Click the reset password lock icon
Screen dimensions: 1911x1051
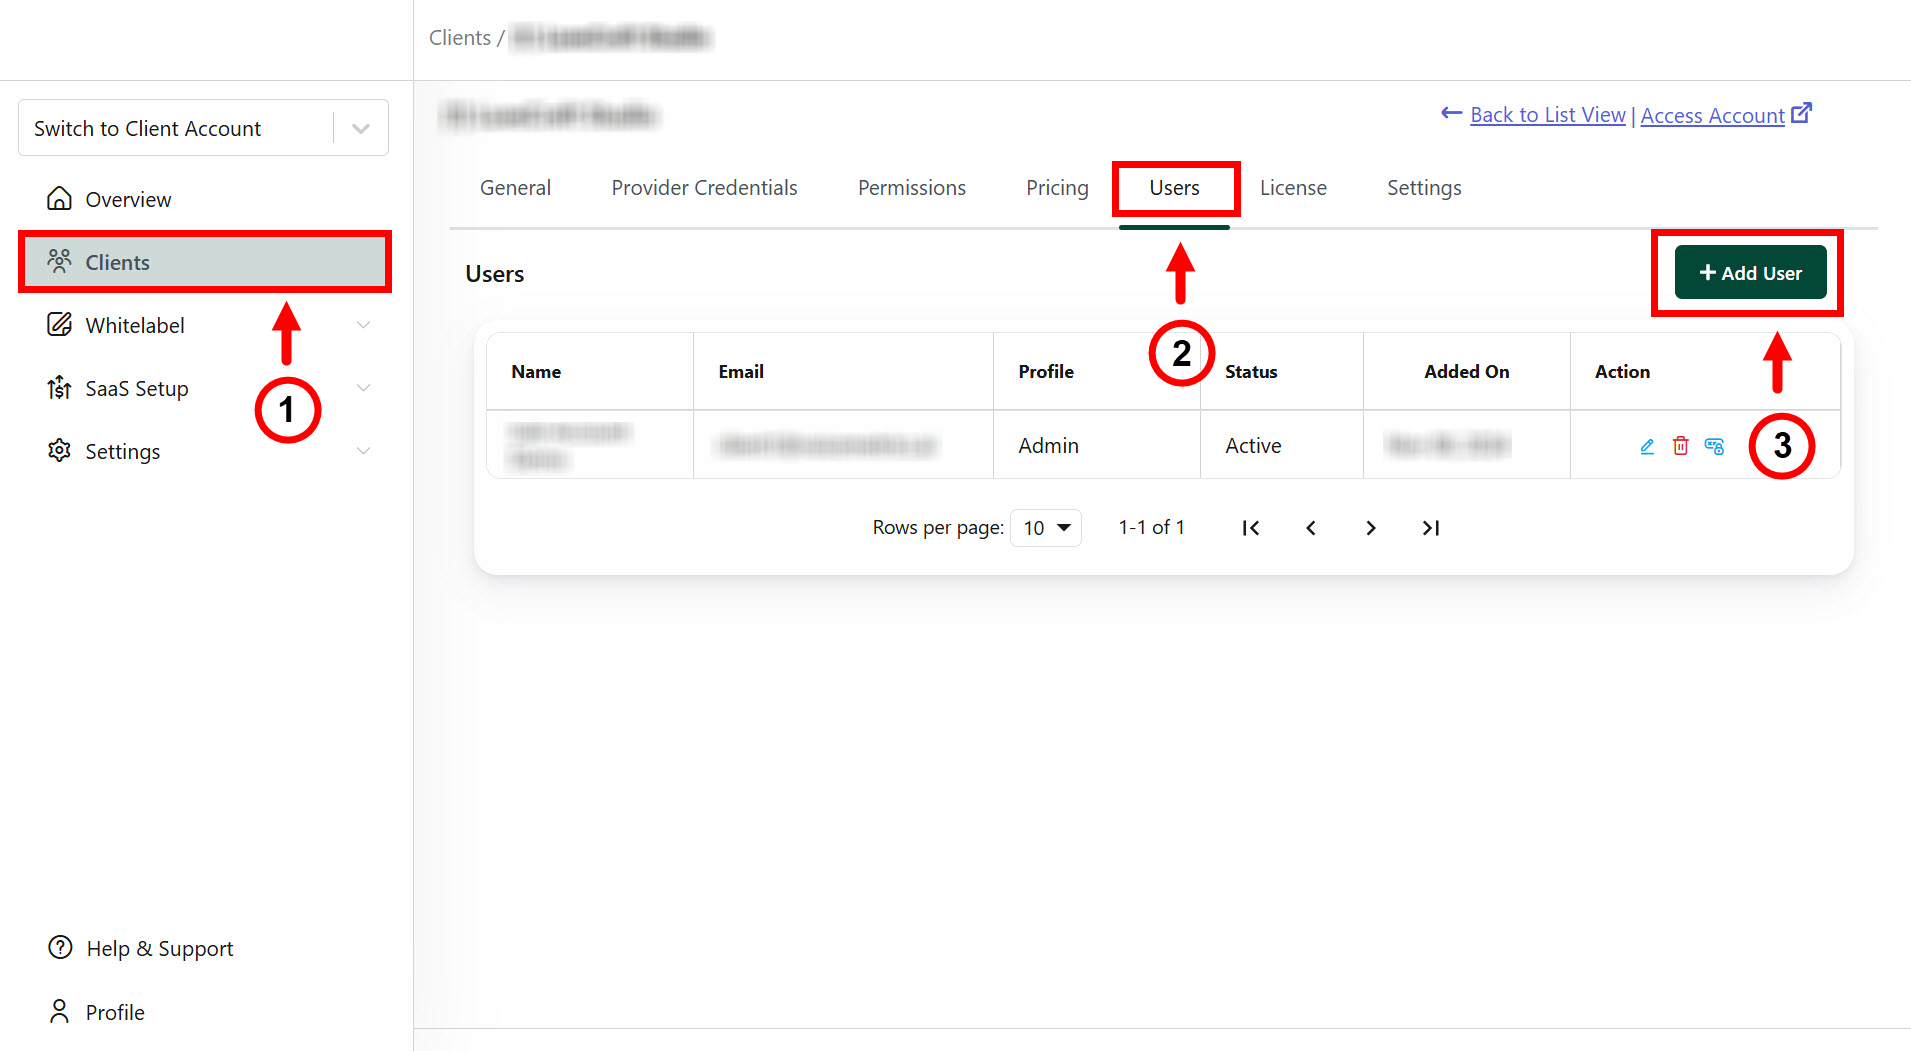point(1714,446)
